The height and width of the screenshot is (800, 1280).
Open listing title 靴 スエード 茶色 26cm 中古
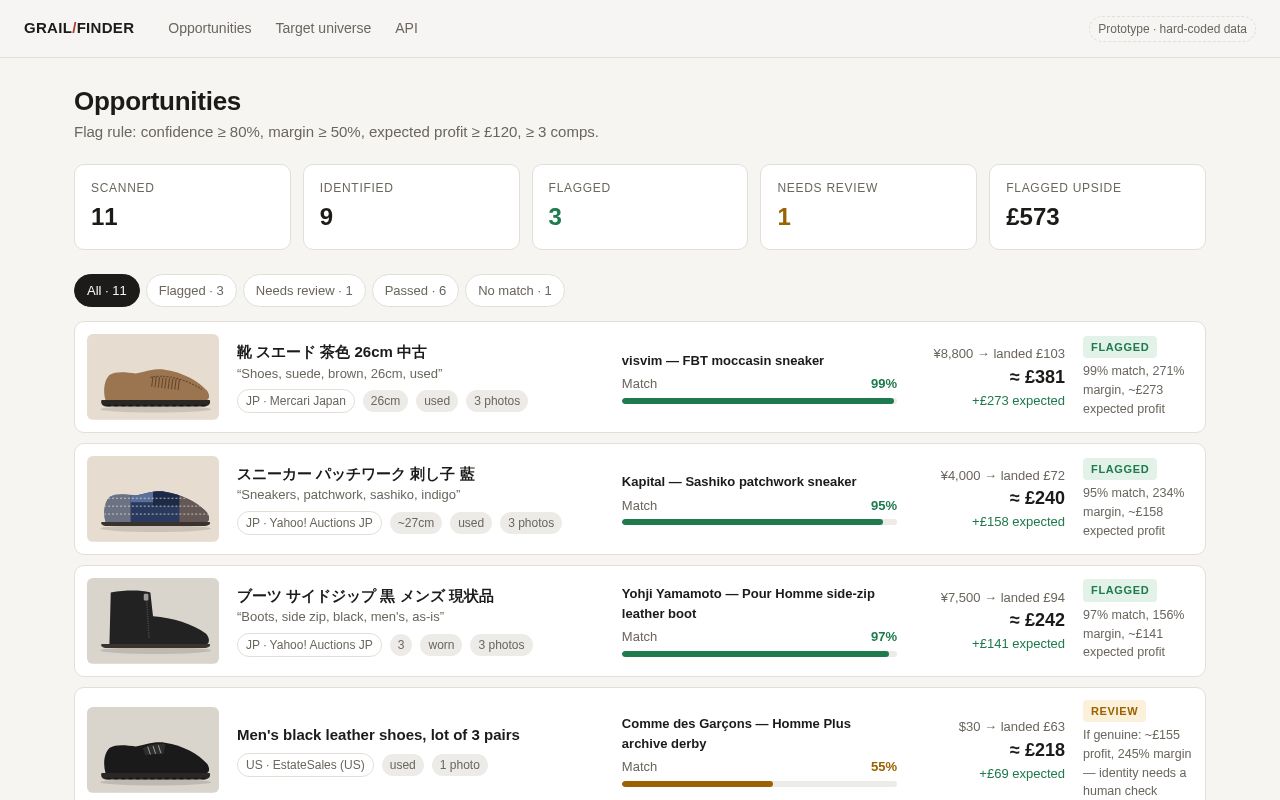click(332, 352)
